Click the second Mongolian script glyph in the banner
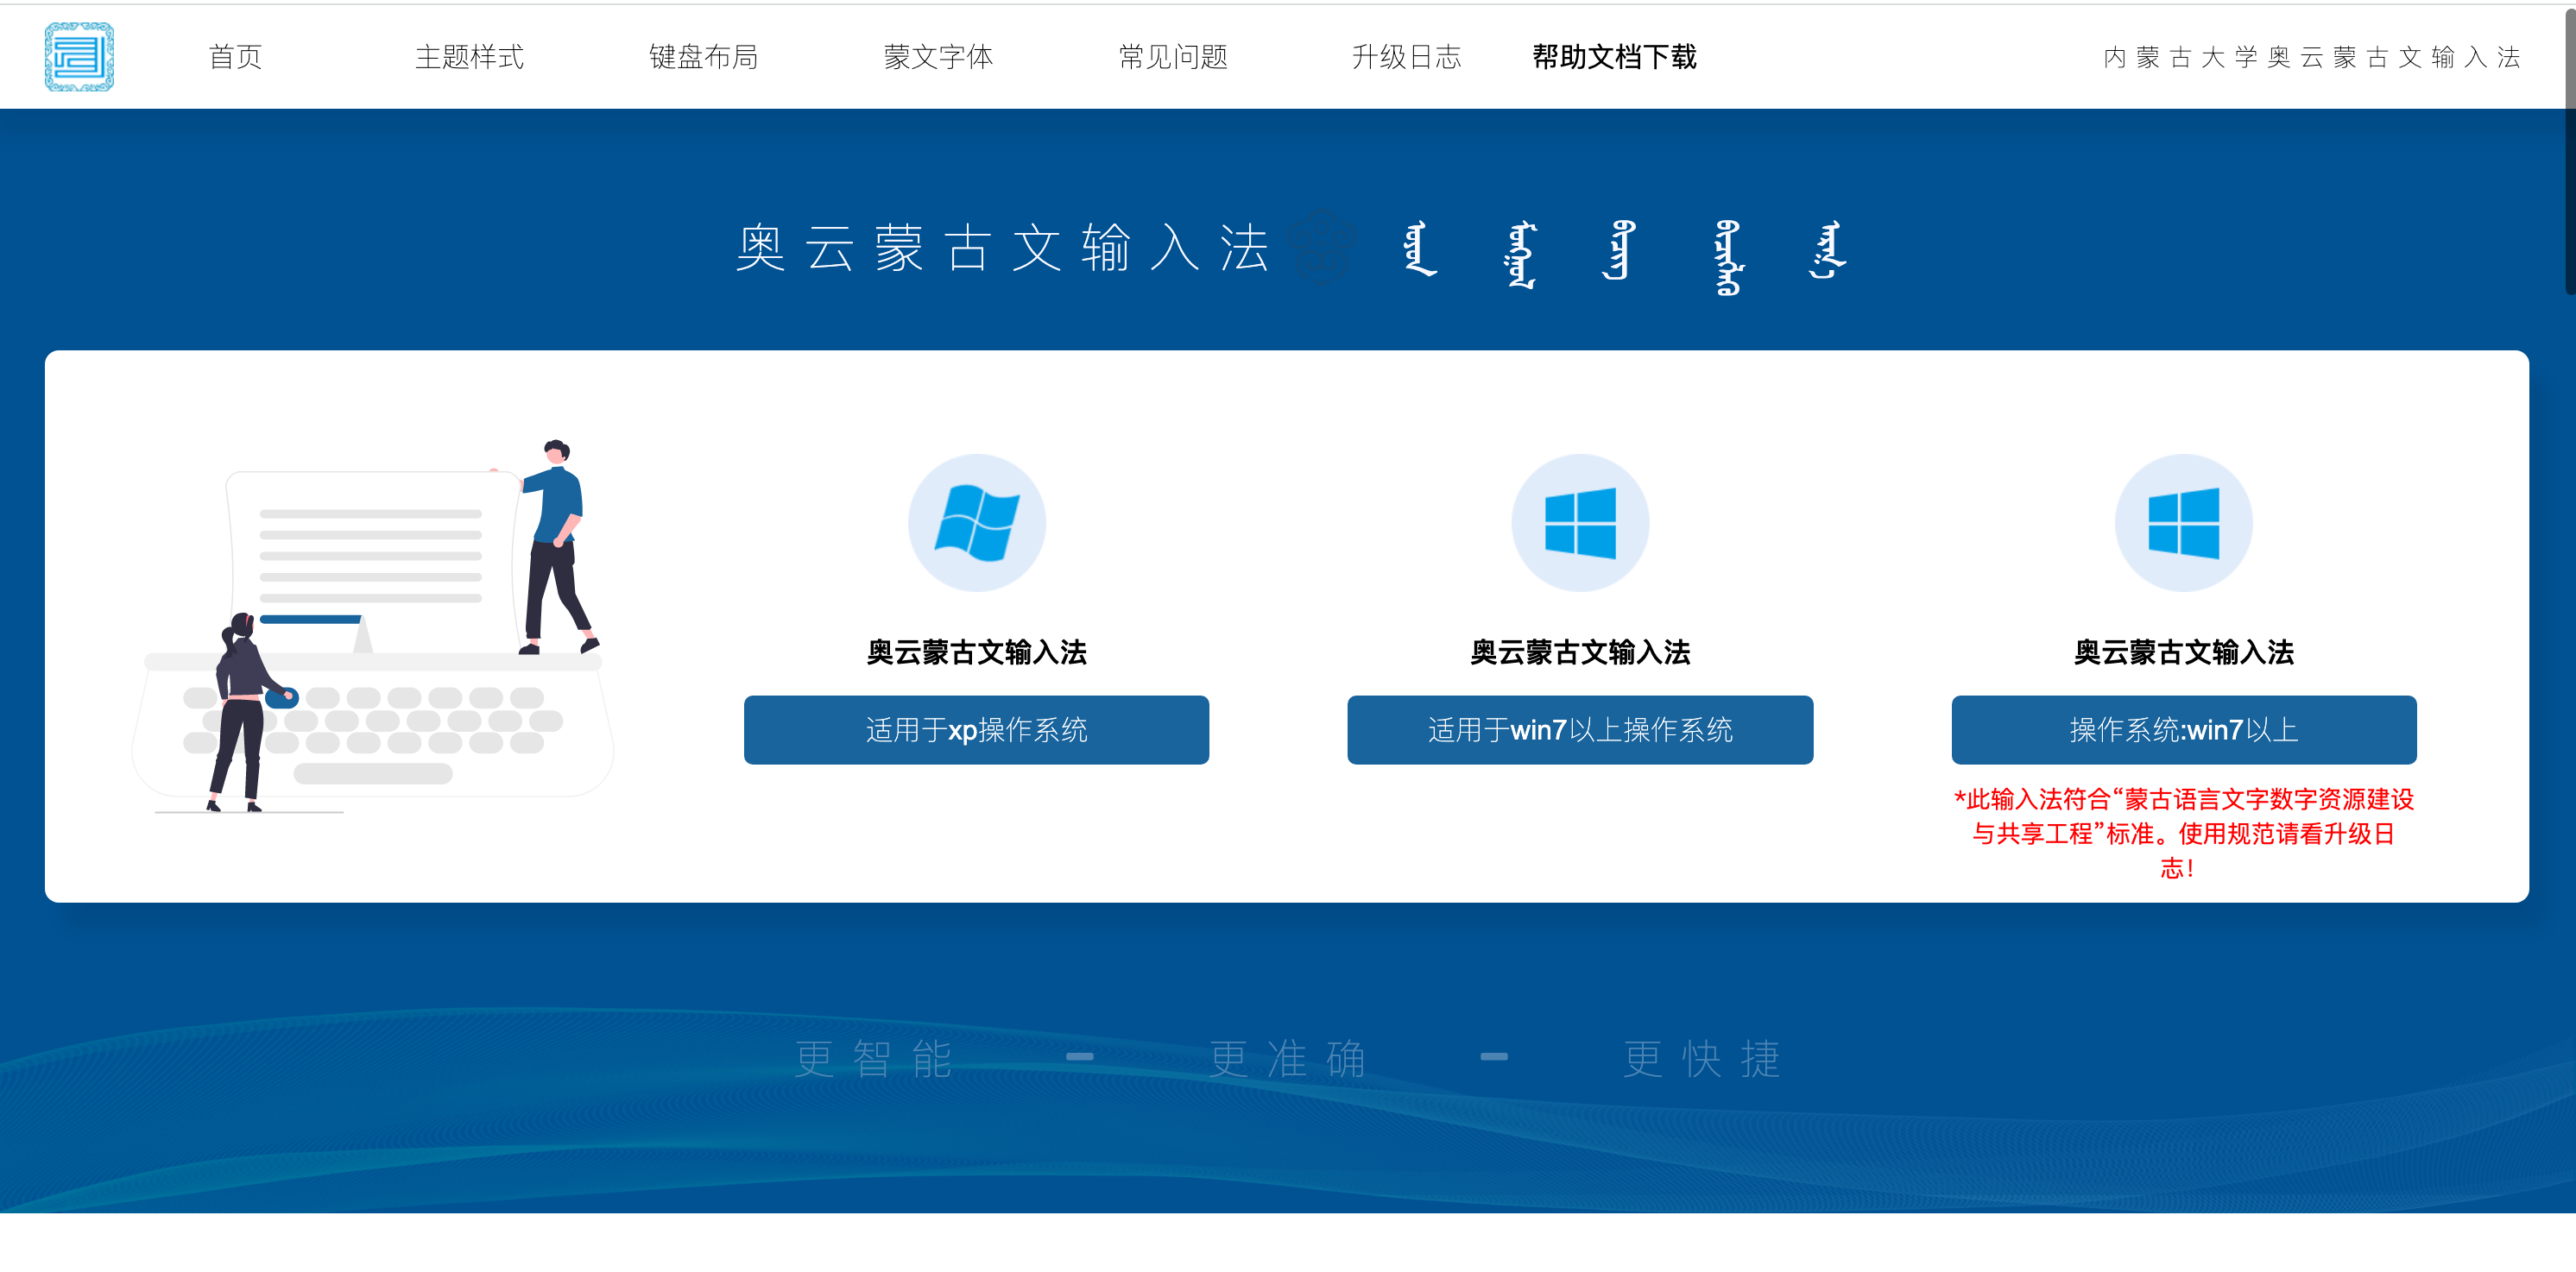Image resolution: width=2576 pixels, height=1272 pixels. click(1521, 255)
